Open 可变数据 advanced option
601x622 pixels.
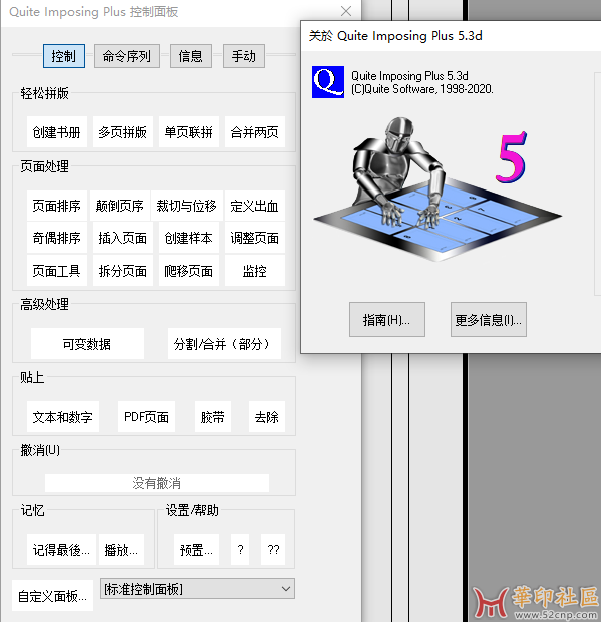(87, 343)
